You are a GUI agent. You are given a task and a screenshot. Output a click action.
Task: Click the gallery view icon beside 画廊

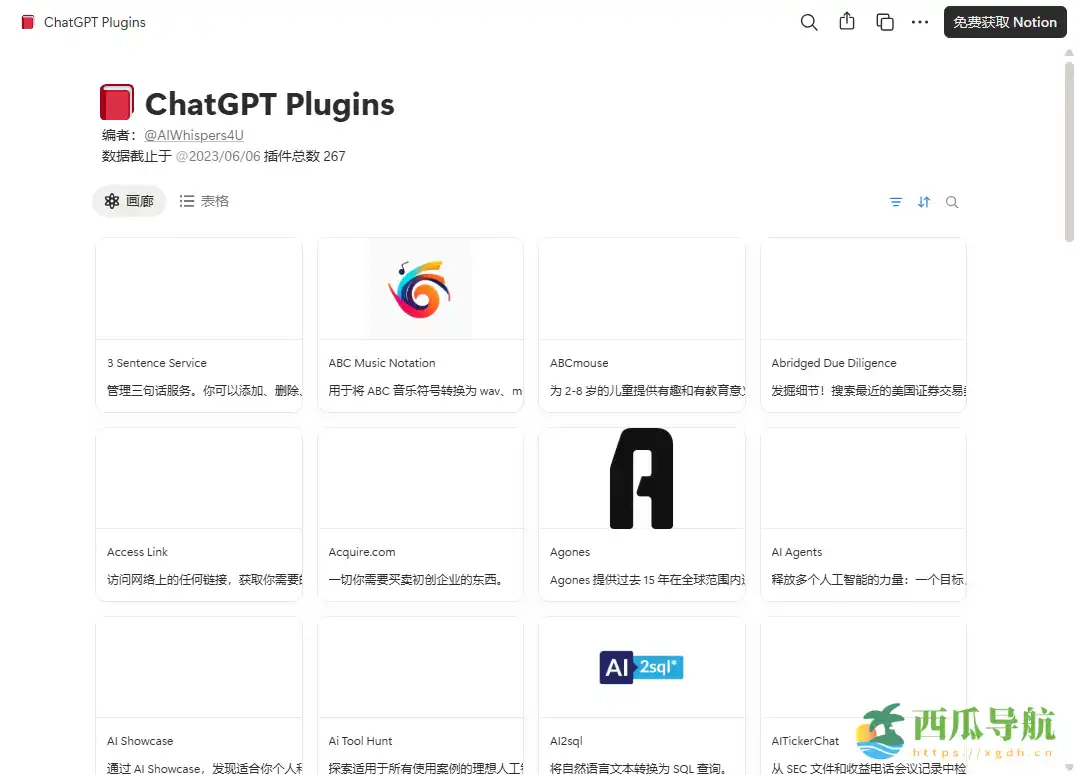click(112, 201)
